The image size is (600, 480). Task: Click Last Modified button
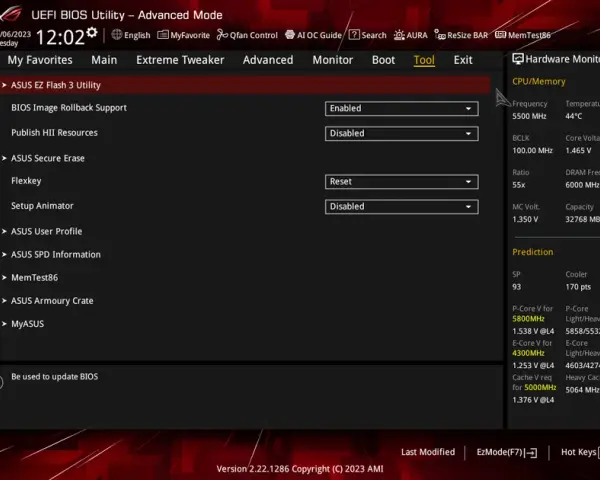click(x=428, y=452)
